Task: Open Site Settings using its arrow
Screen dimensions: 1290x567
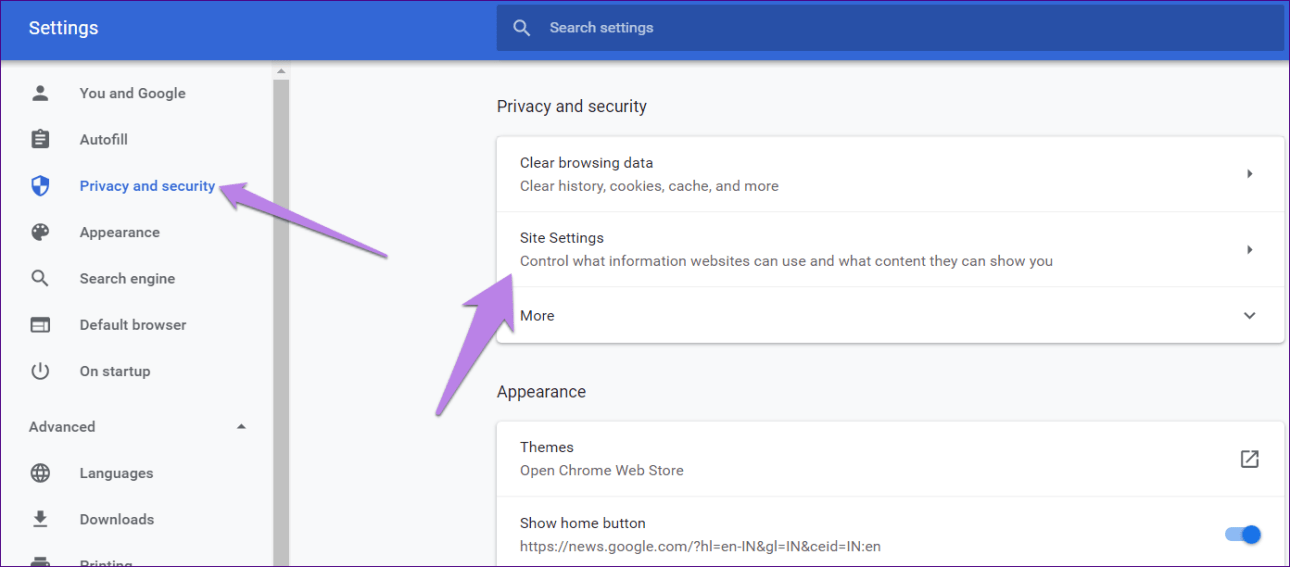Action: tap(1249, 250)
